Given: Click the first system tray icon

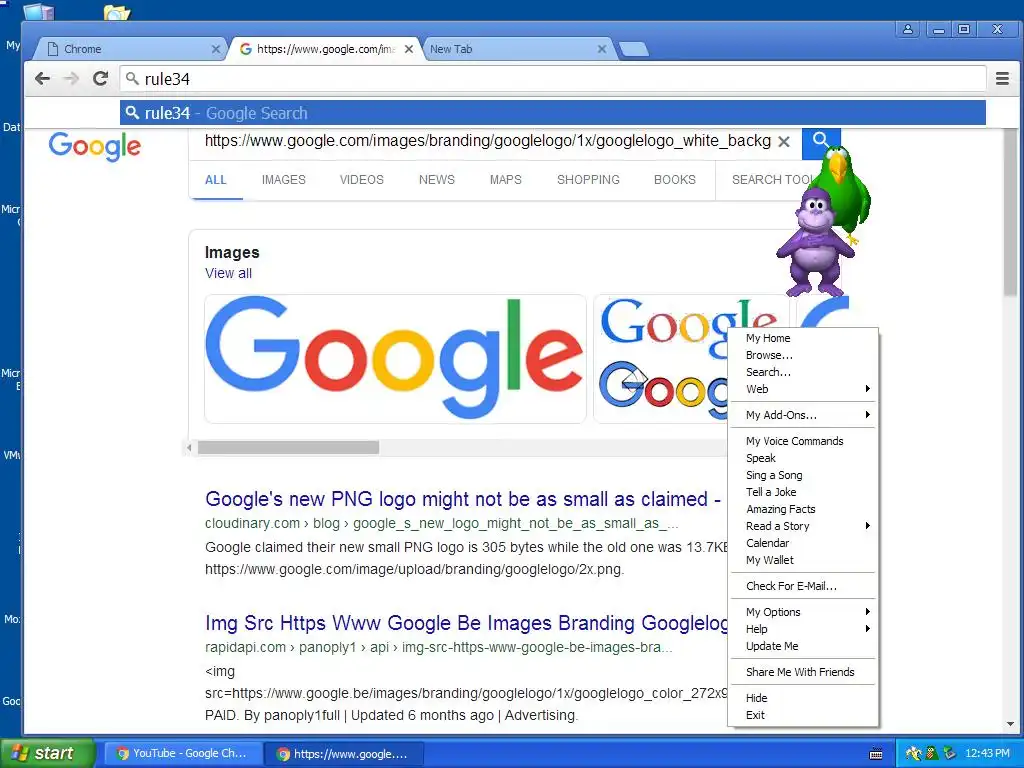Looking at the screenshot, I should [x=914, y=754].
